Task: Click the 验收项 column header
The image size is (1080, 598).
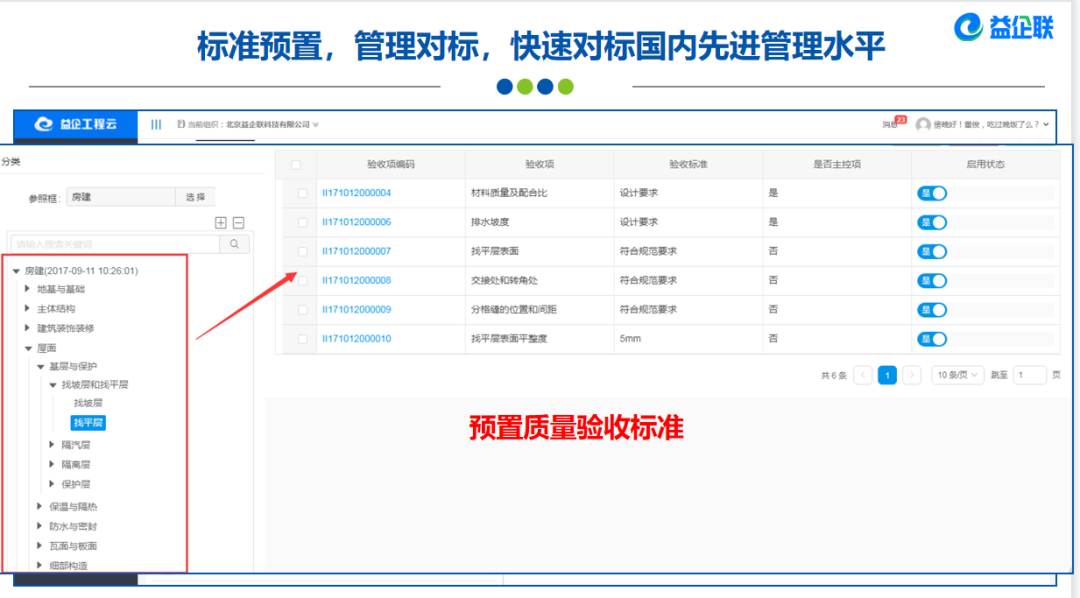Action: pos(539,165)
